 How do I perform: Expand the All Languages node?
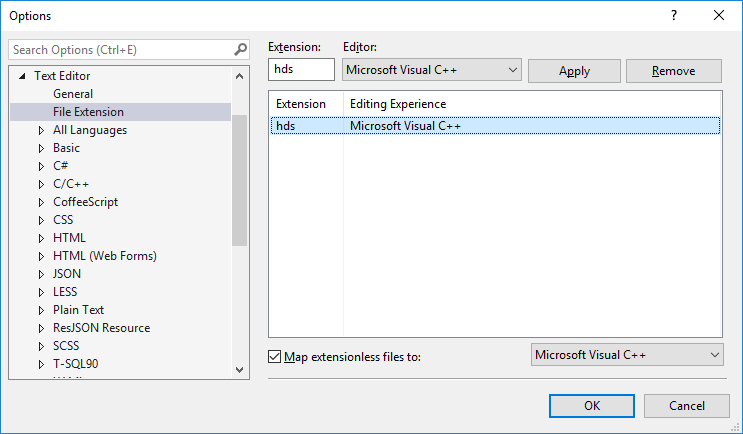click(41, 130)
